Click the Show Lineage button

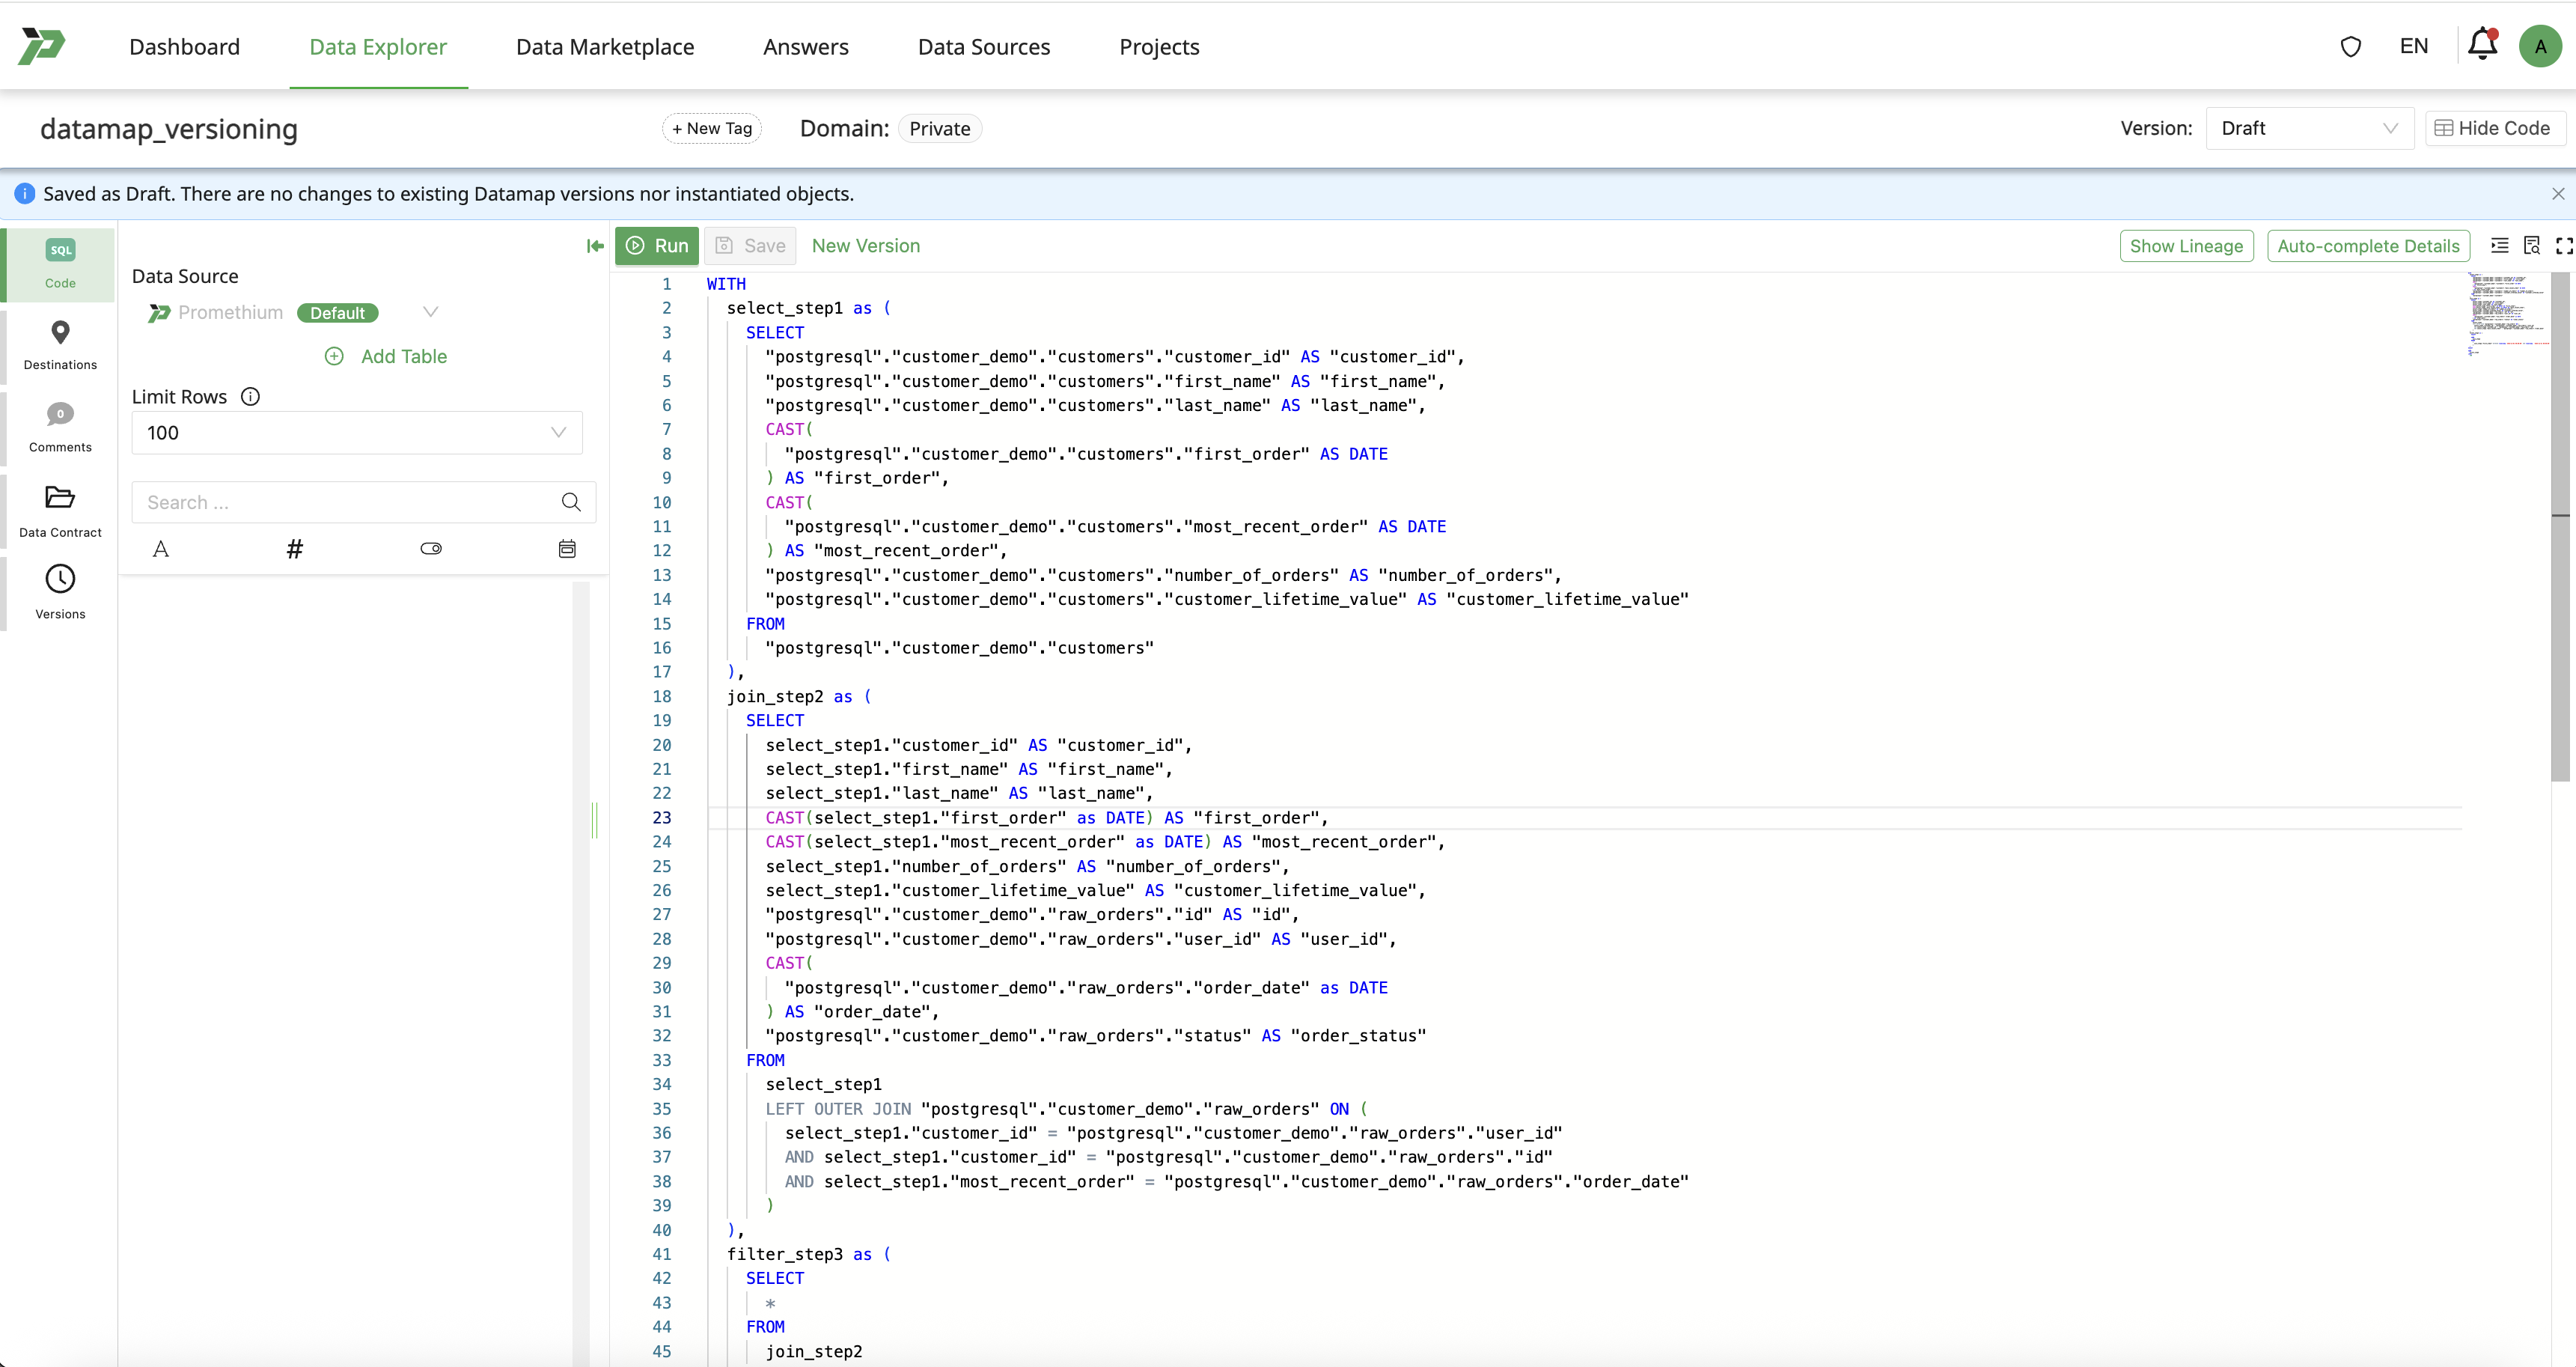click(2185, 246)
